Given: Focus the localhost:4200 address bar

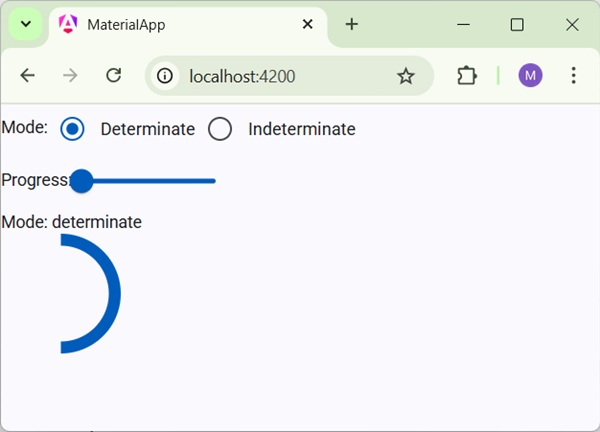Looking at the screenshot, I should (280, 76).
